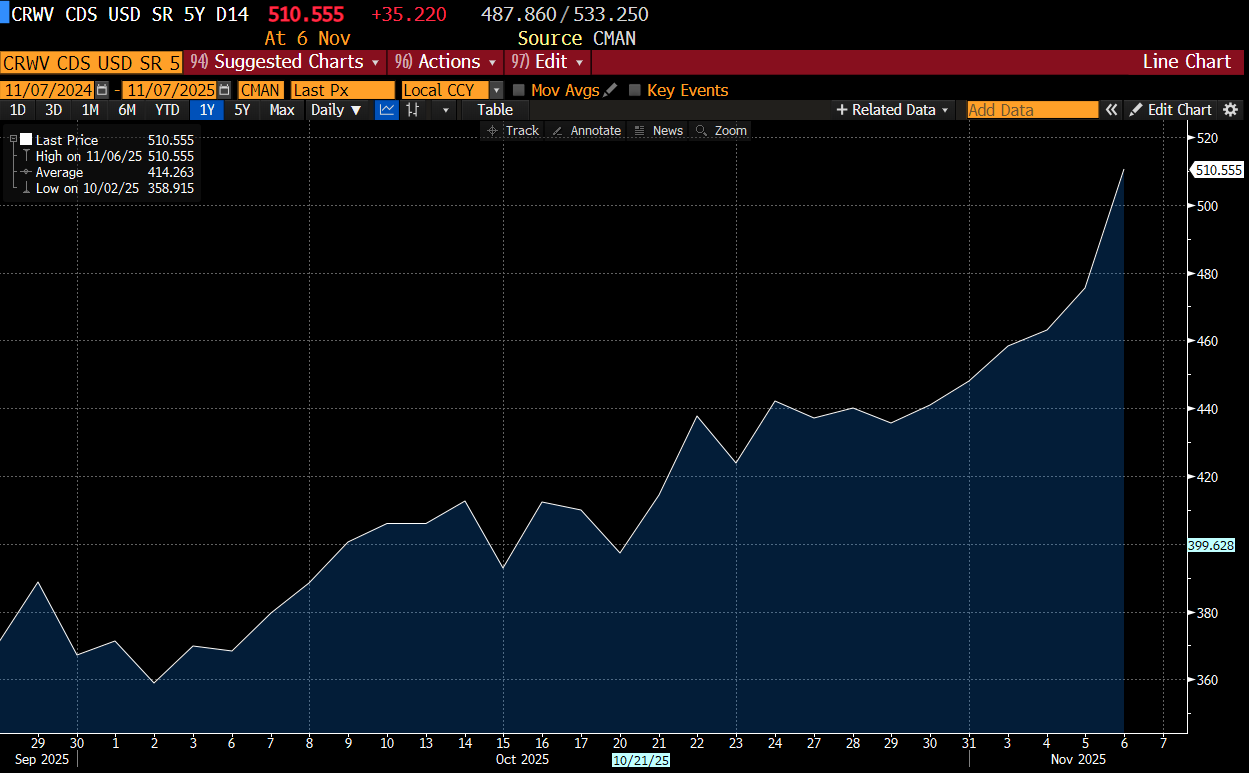Click the Add Data input field
This screenshot has width=1249, height=773.
coord(1032,110)
